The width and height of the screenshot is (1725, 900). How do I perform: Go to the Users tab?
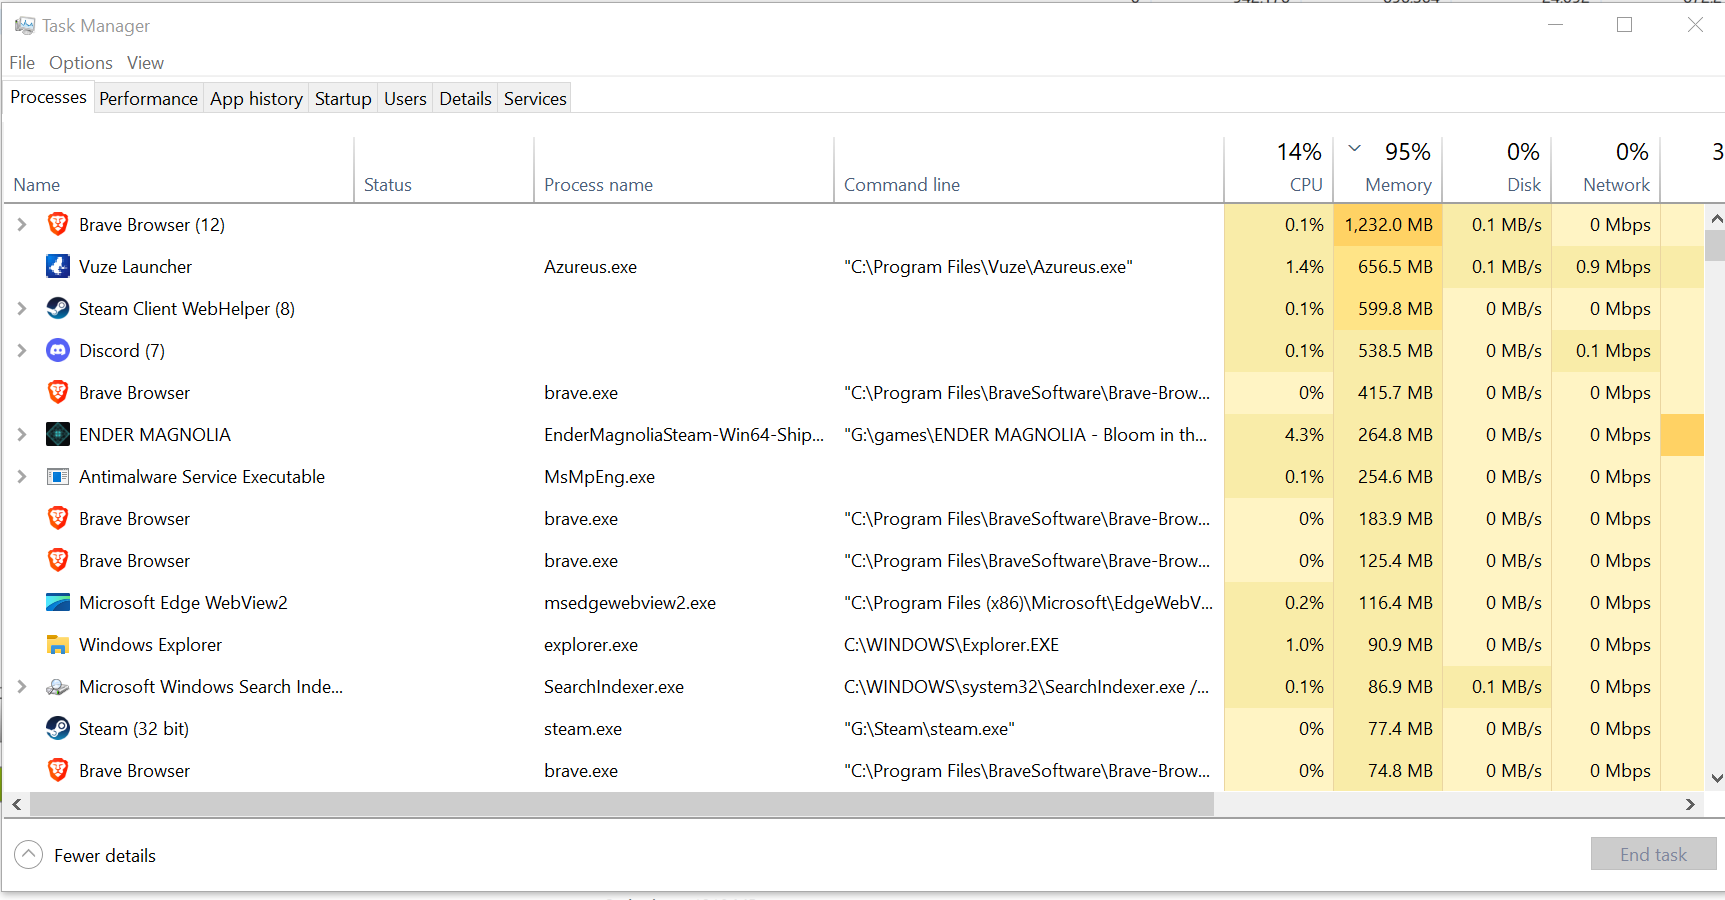point(405,98)
